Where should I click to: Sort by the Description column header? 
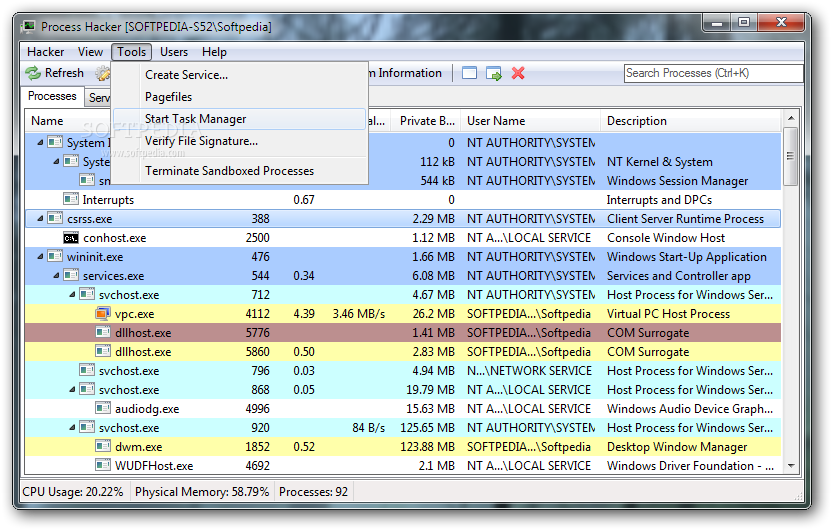[691, 121]
